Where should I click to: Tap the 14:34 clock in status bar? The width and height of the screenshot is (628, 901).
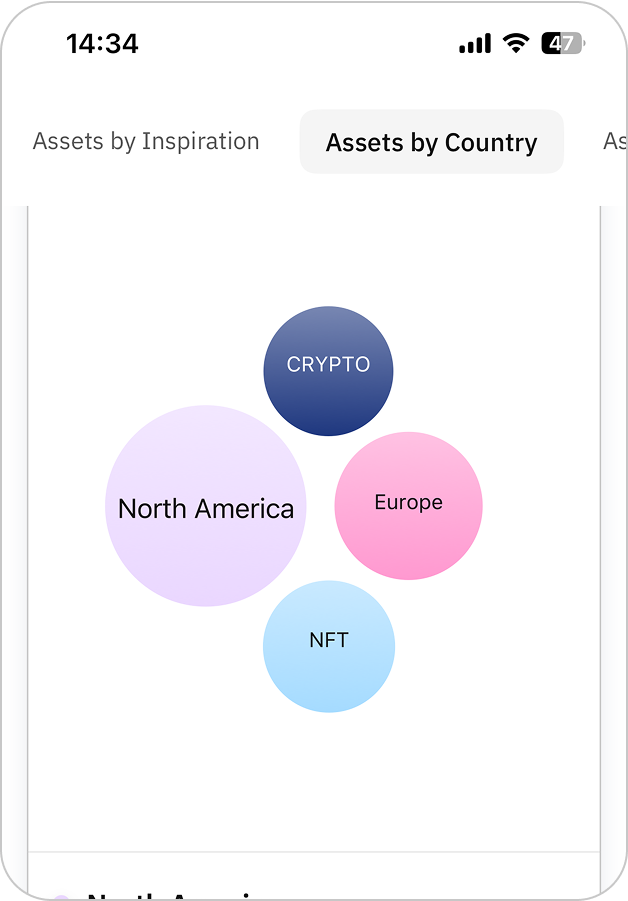tap(102, 43)
